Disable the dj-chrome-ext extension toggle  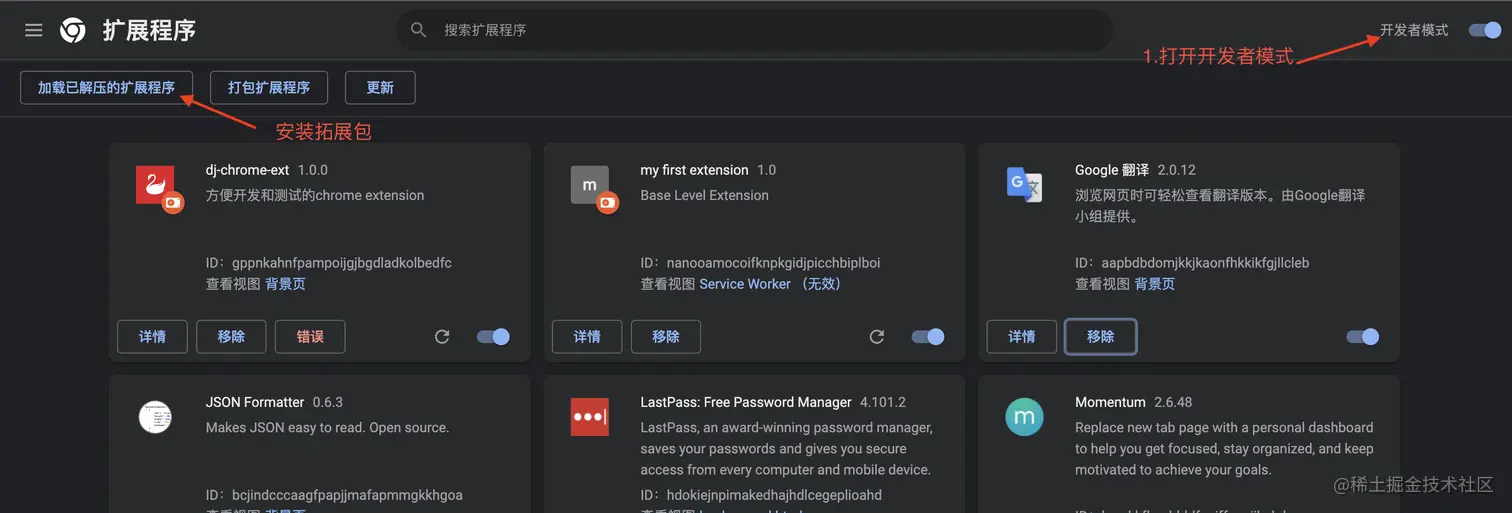493,337
